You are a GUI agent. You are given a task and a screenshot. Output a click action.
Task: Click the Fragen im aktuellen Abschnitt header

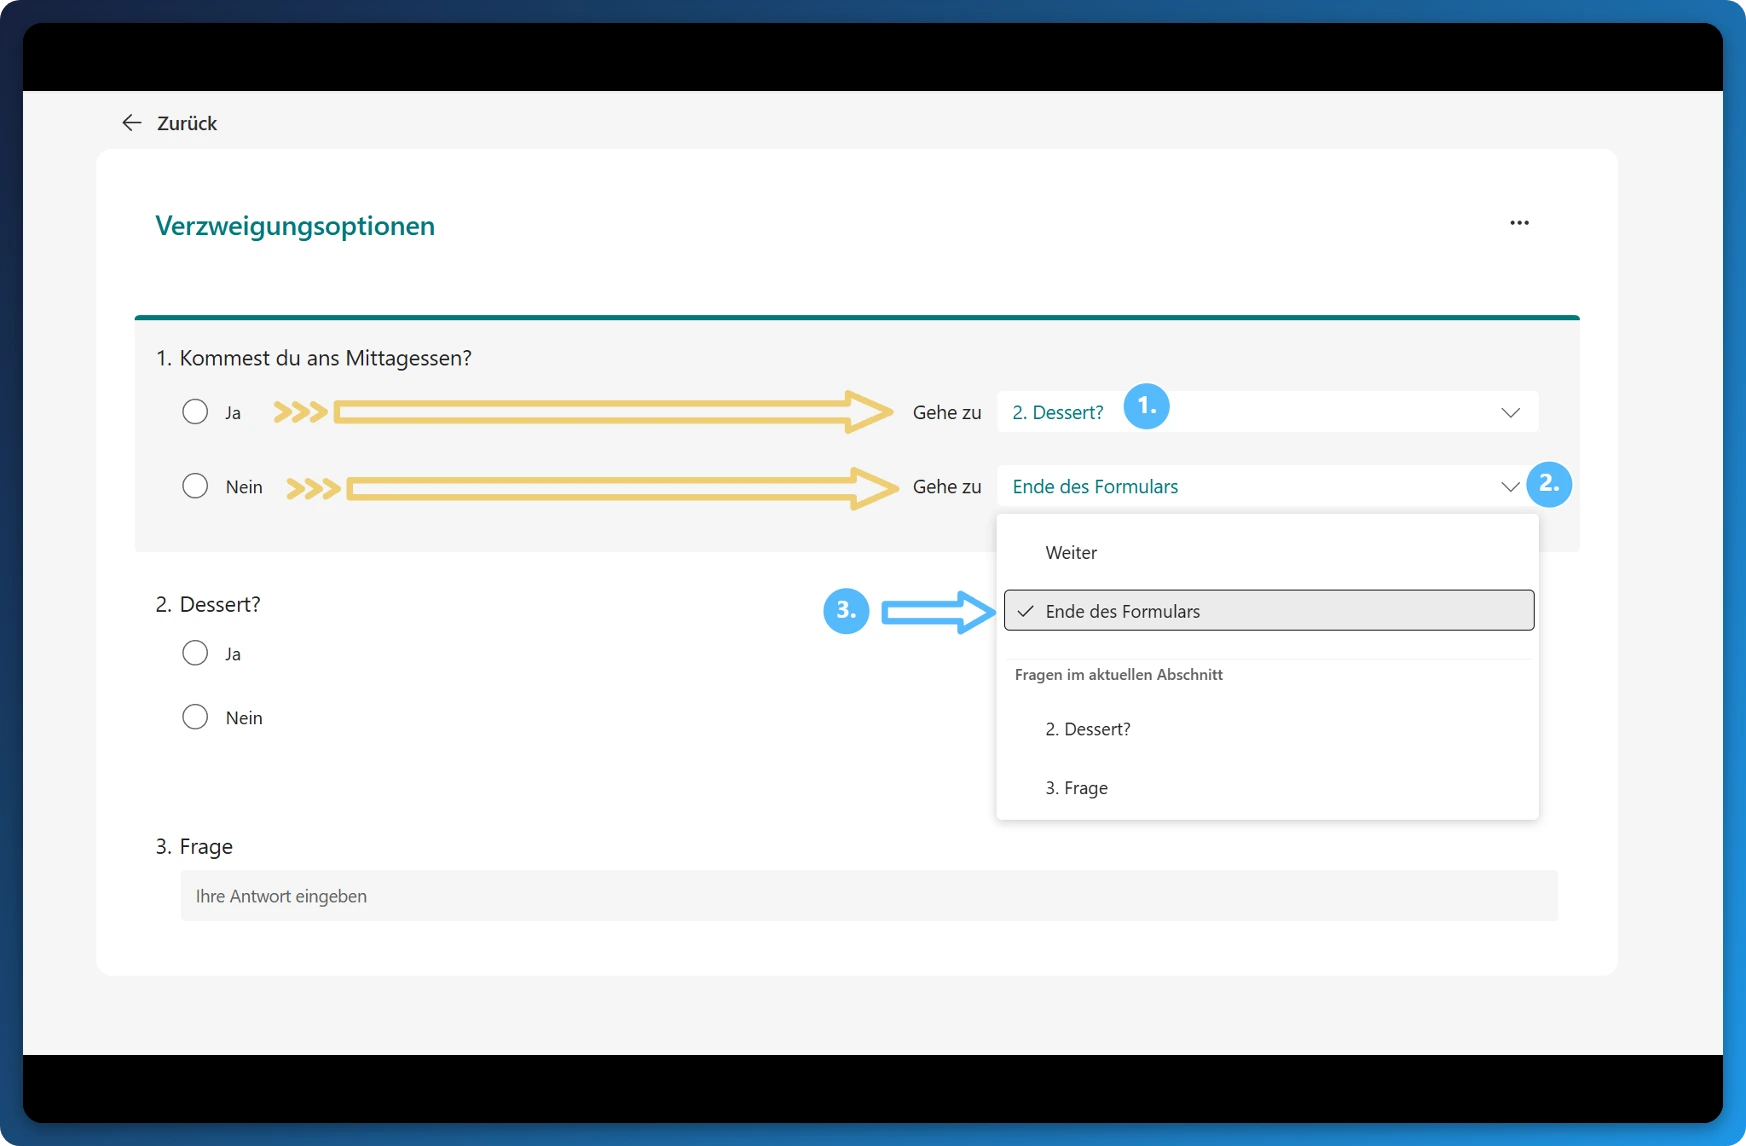1119,674
